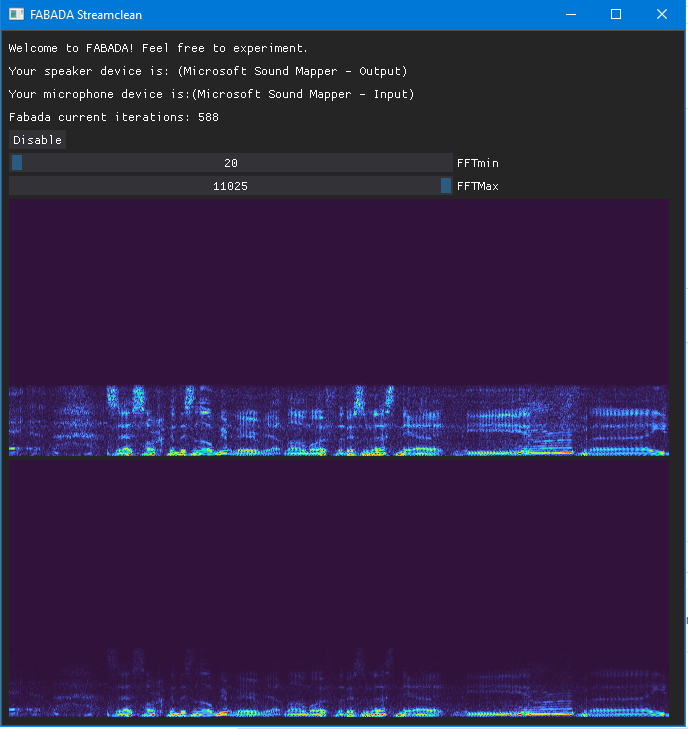Close the FABADA Streamclean window

point(662,14)
